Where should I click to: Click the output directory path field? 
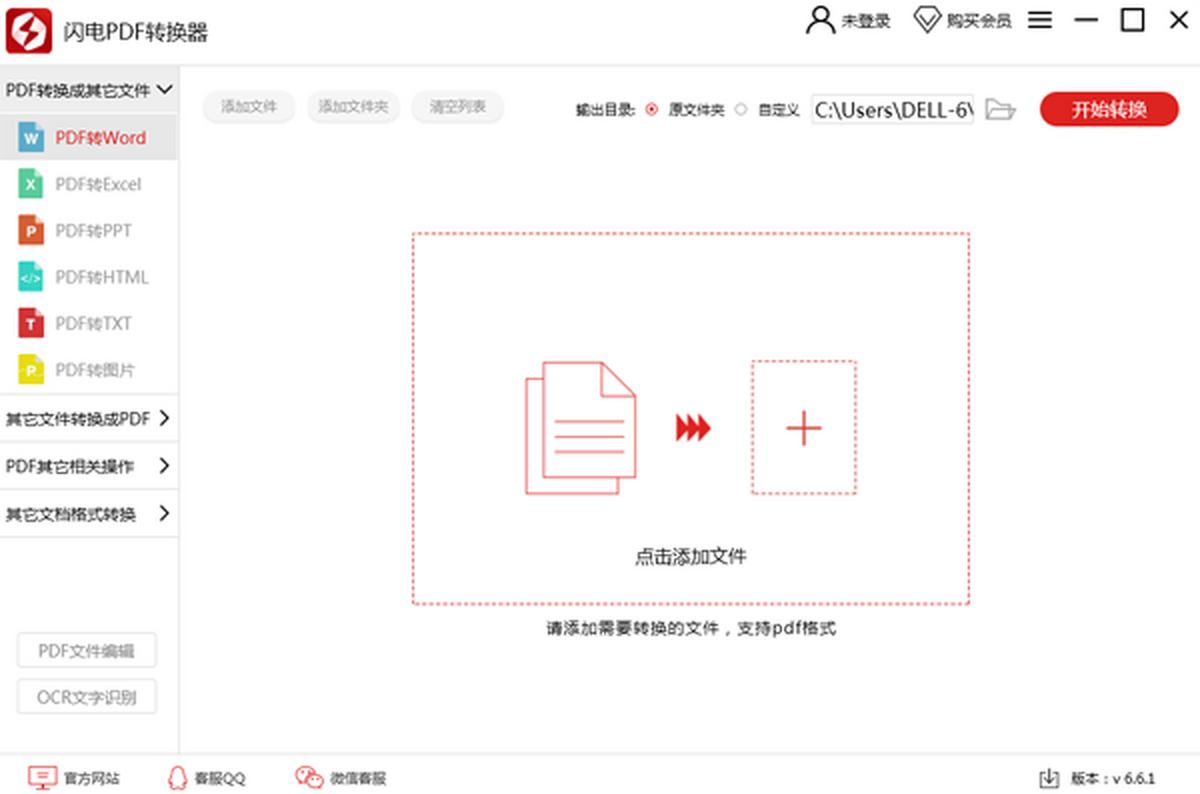892,110
